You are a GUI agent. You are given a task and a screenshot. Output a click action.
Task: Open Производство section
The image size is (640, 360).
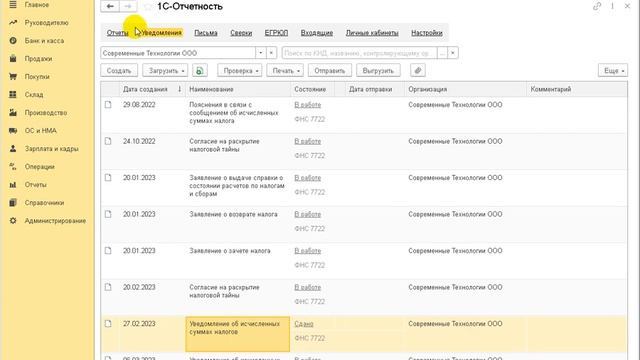pos(46,113)
